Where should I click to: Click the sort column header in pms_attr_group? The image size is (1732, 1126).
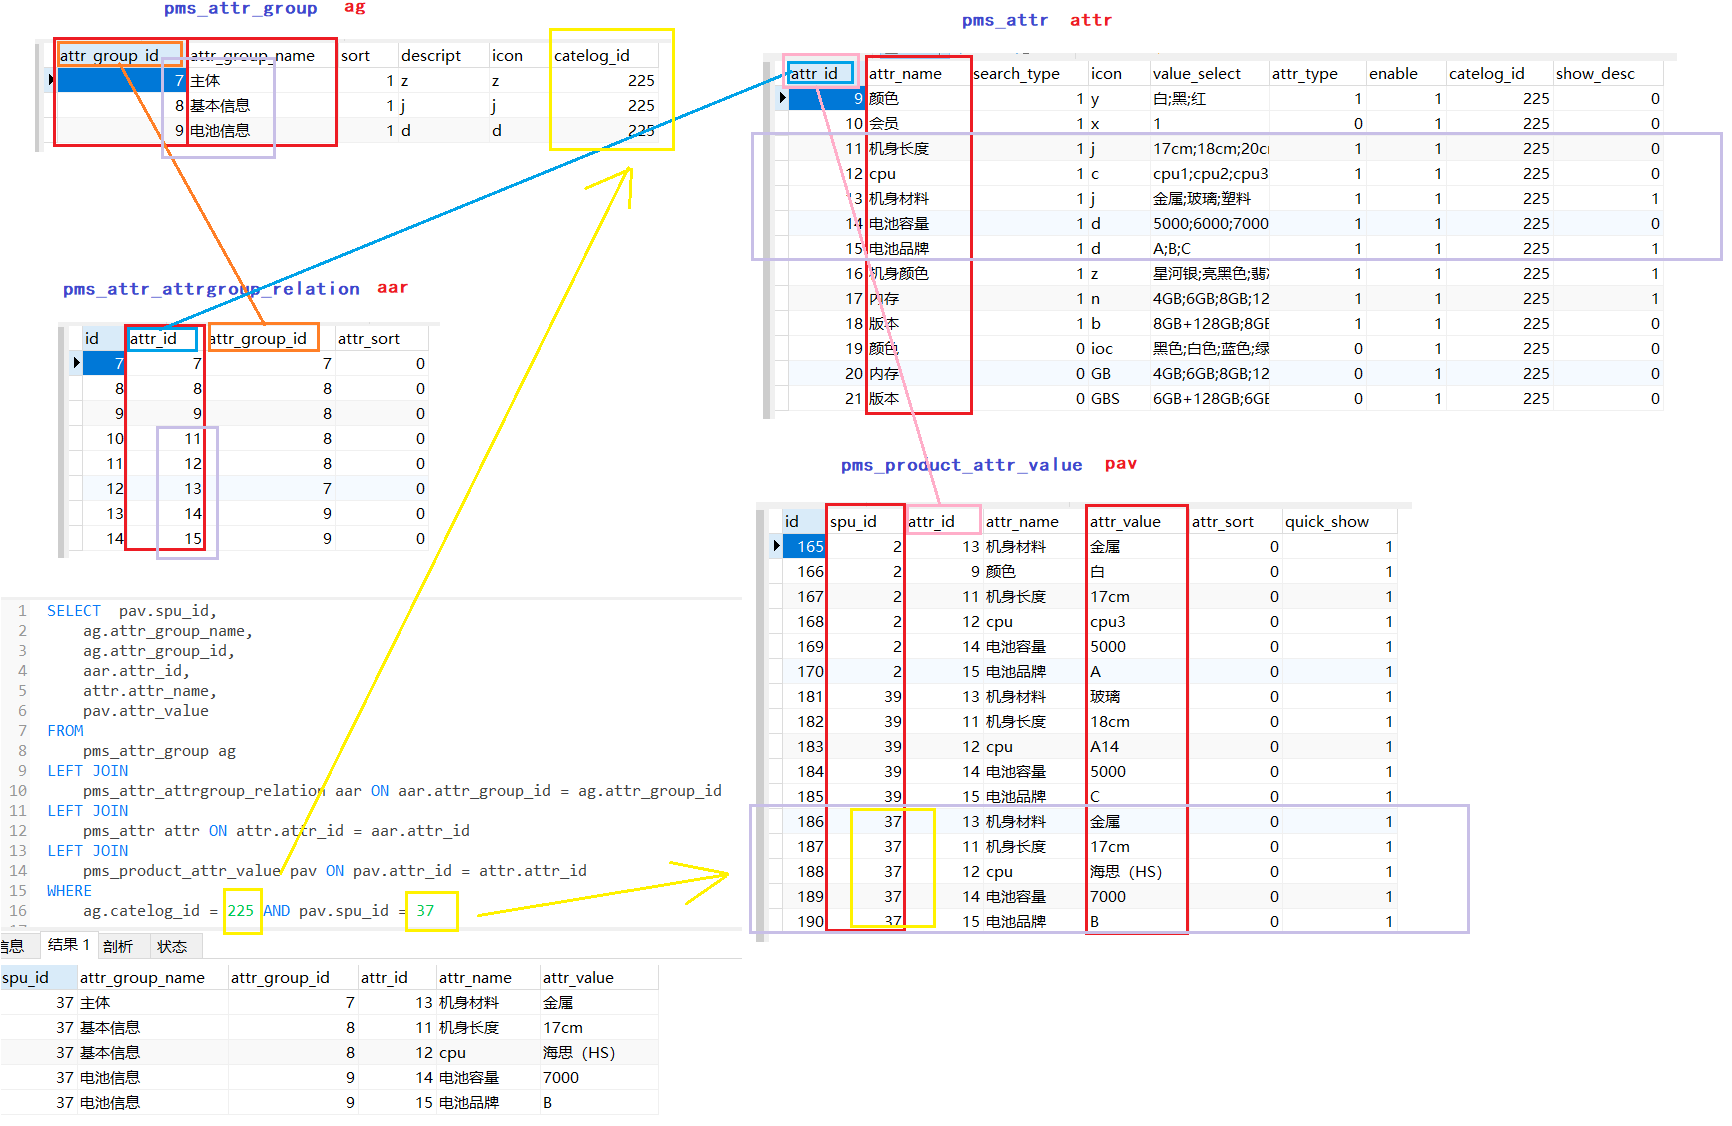pyautogui.click(x=355, y=55)
